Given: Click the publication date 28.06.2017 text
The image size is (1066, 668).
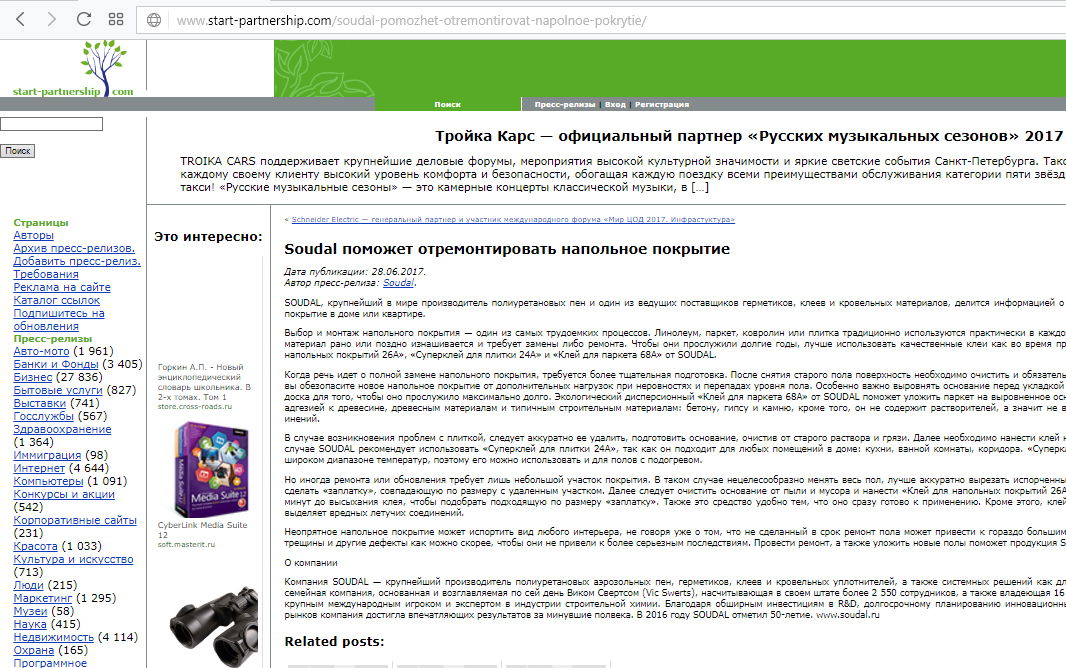Looking at the screenshot, I should tap(398, 272).
